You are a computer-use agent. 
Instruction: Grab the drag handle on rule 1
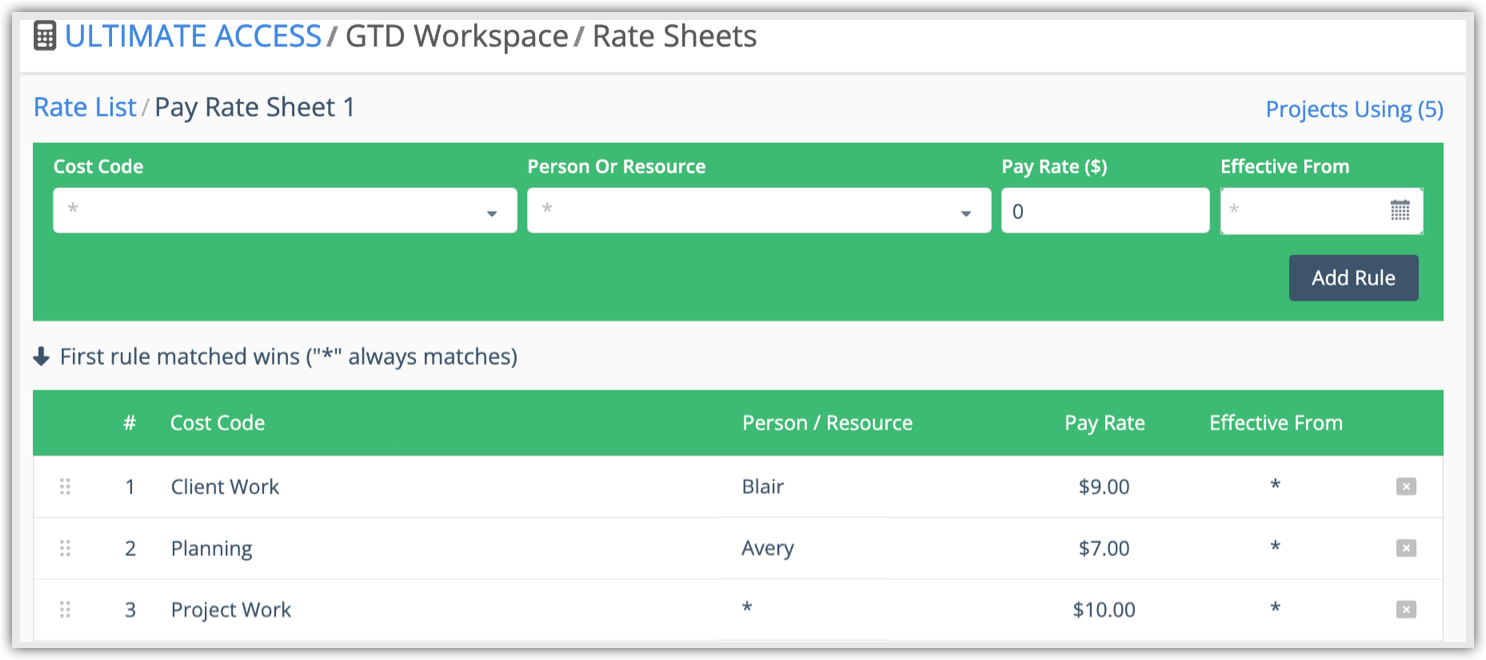65,487
